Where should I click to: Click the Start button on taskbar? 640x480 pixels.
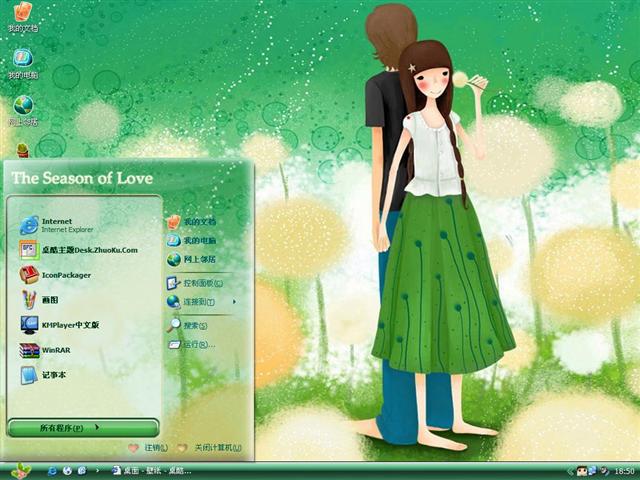20,471
